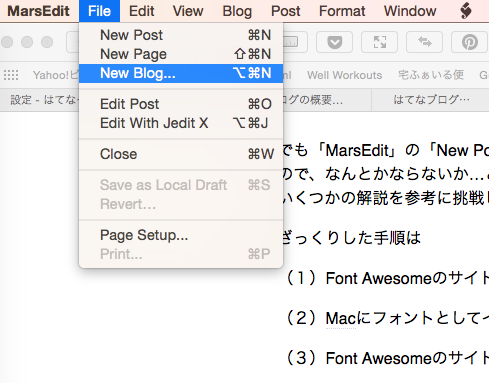Choose Close in the File menu
489x383 pixels.
(181, 154)
